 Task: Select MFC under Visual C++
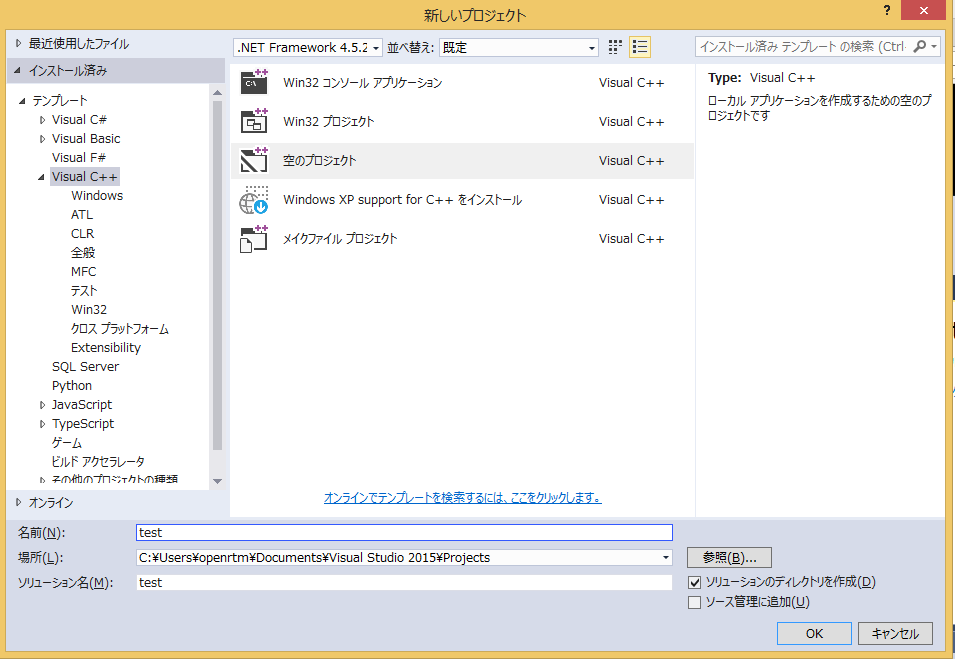84,272
